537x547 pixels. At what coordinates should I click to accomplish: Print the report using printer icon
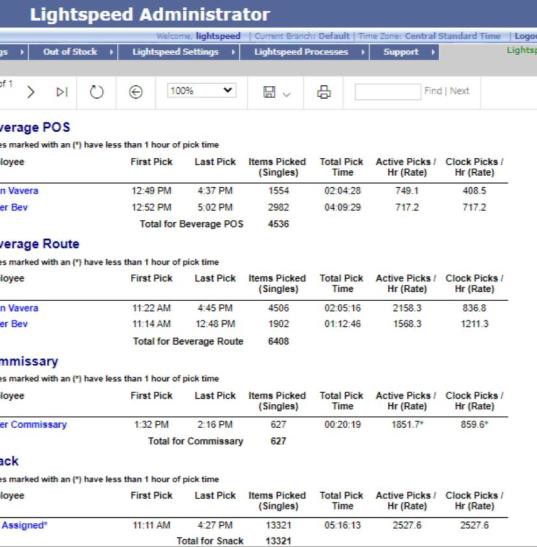click(x=324, y=92)
